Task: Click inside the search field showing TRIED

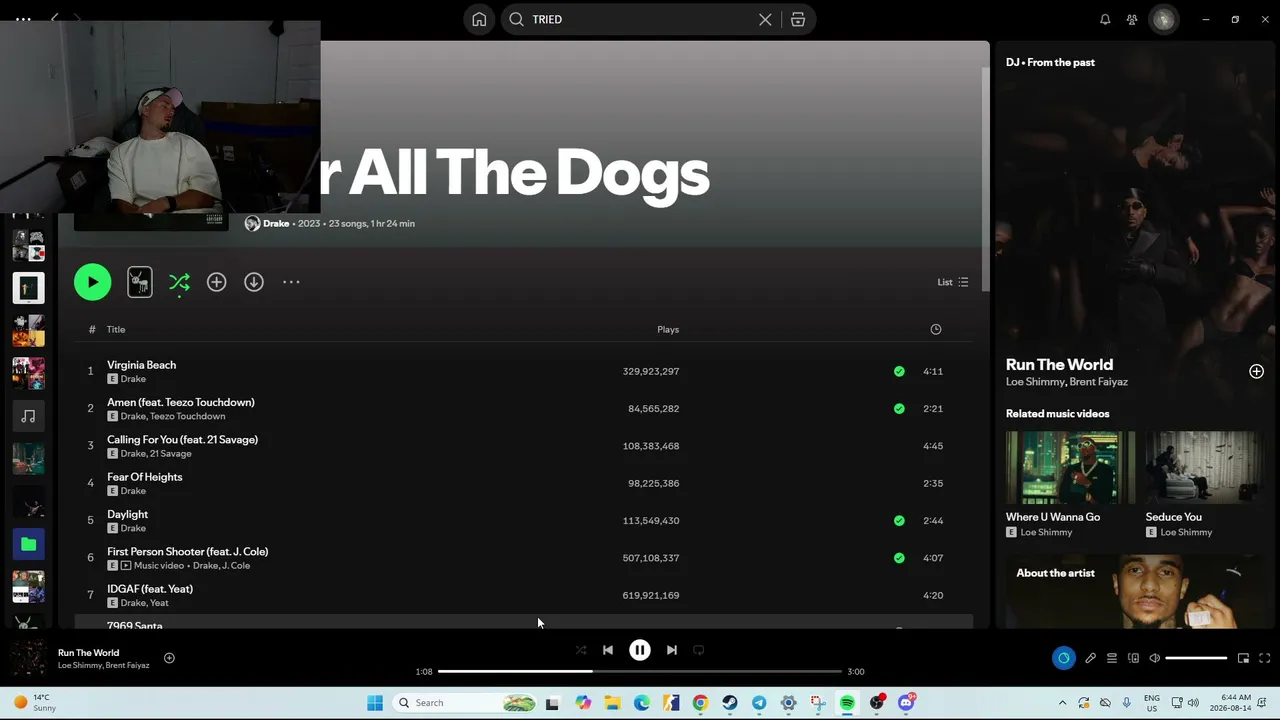Action: tap(640, 19)
